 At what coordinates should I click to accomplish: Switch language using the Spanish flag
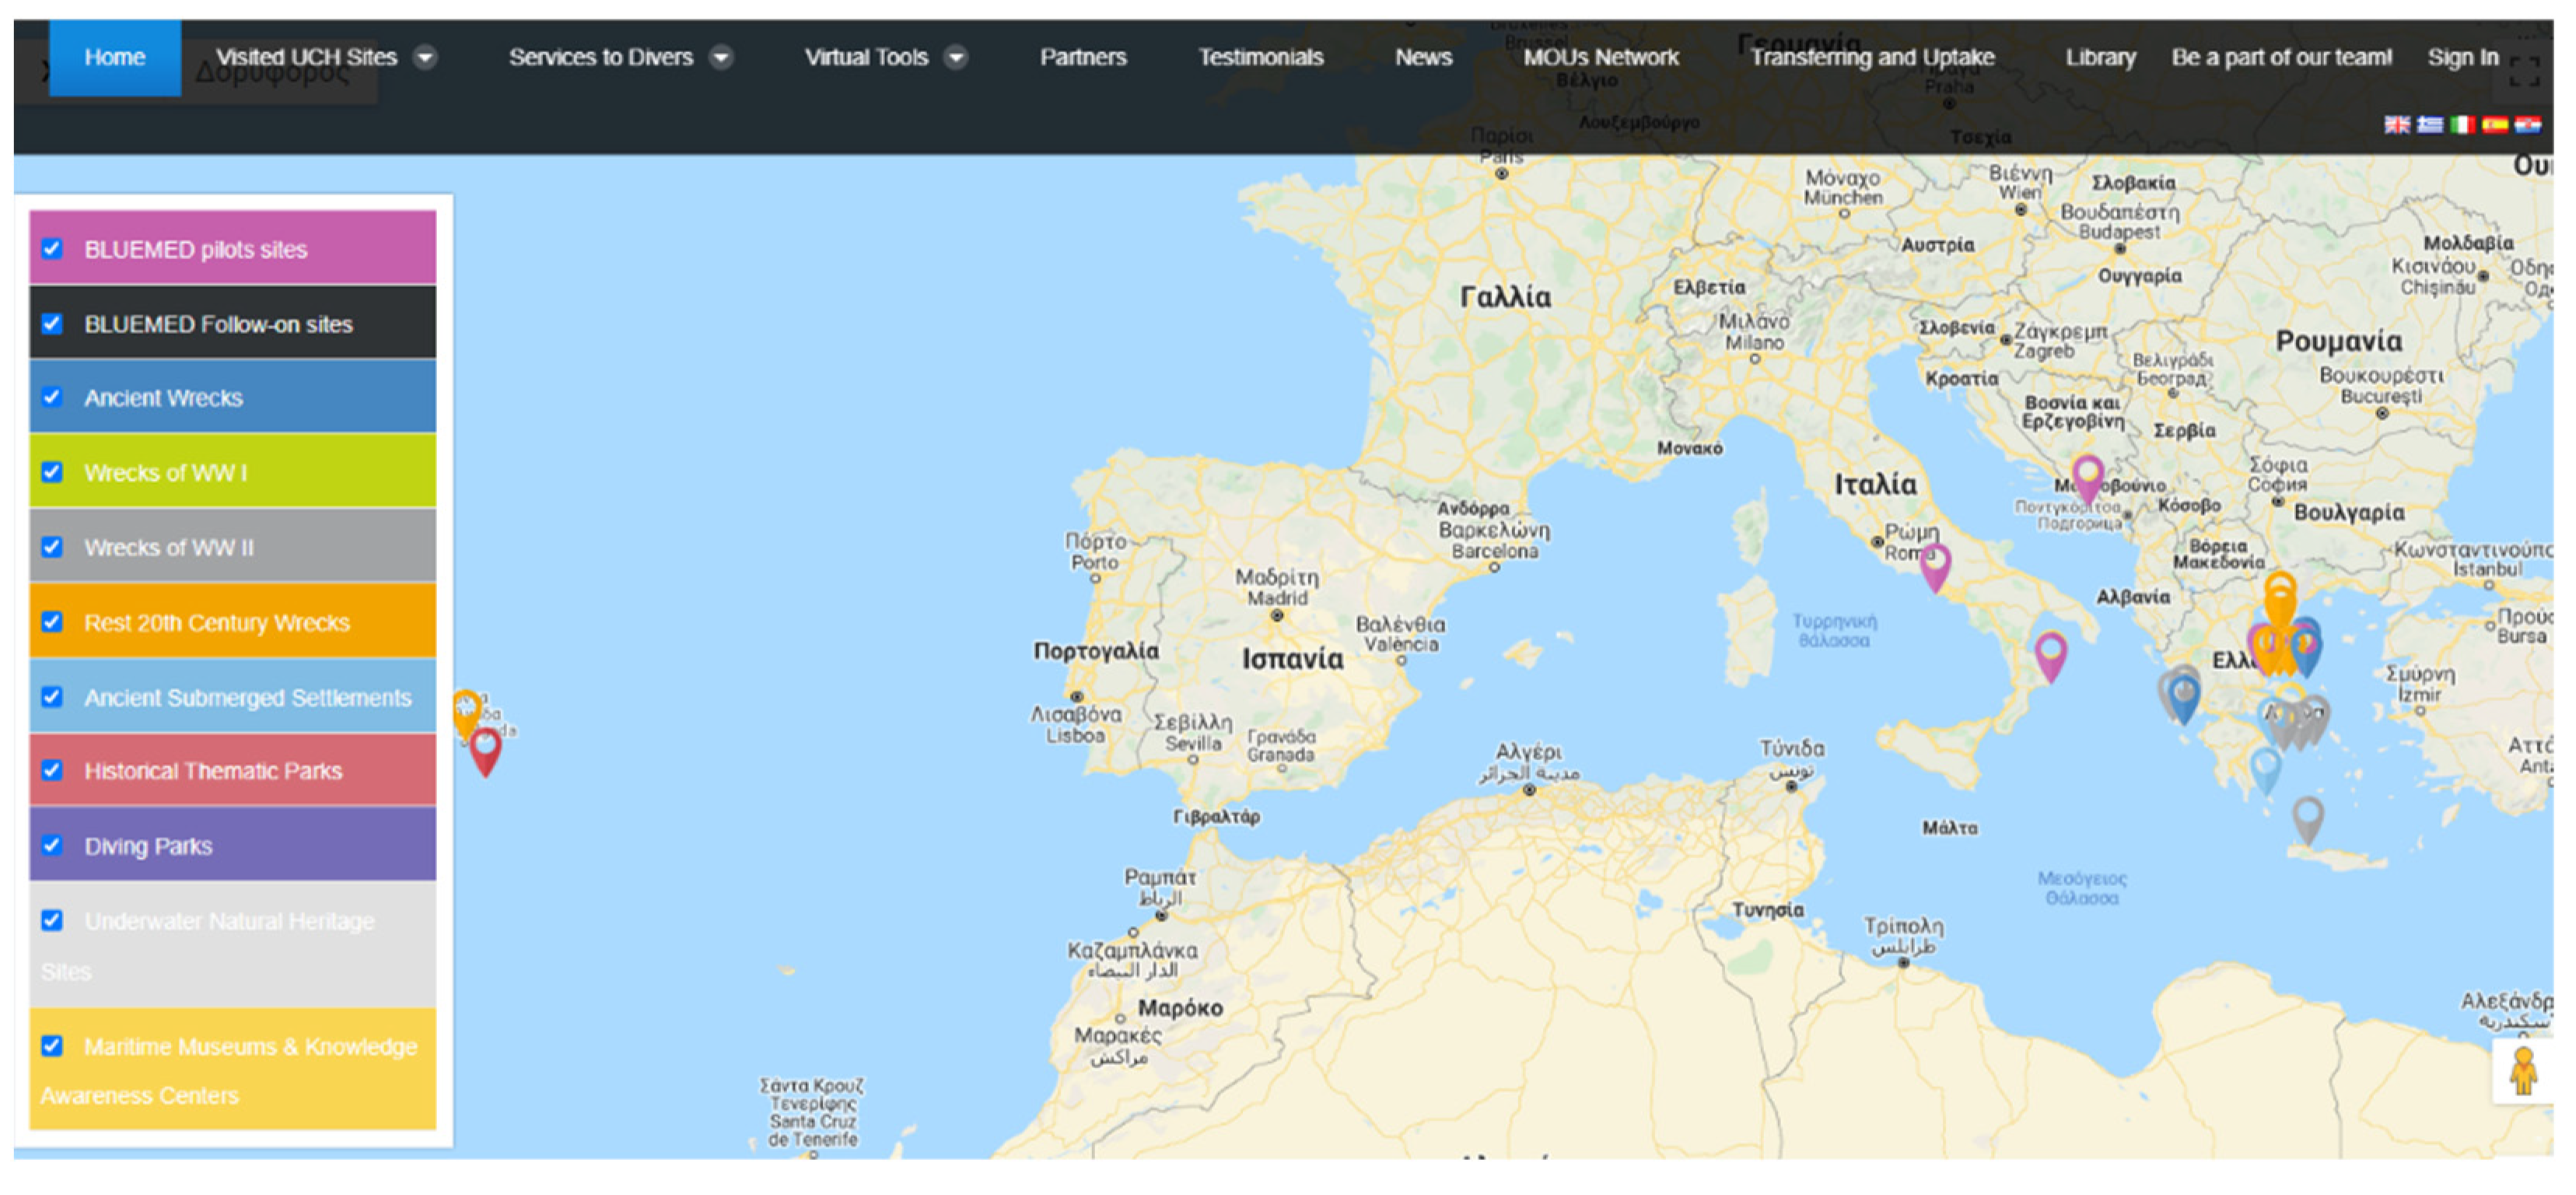click(x=2495, y=125)
